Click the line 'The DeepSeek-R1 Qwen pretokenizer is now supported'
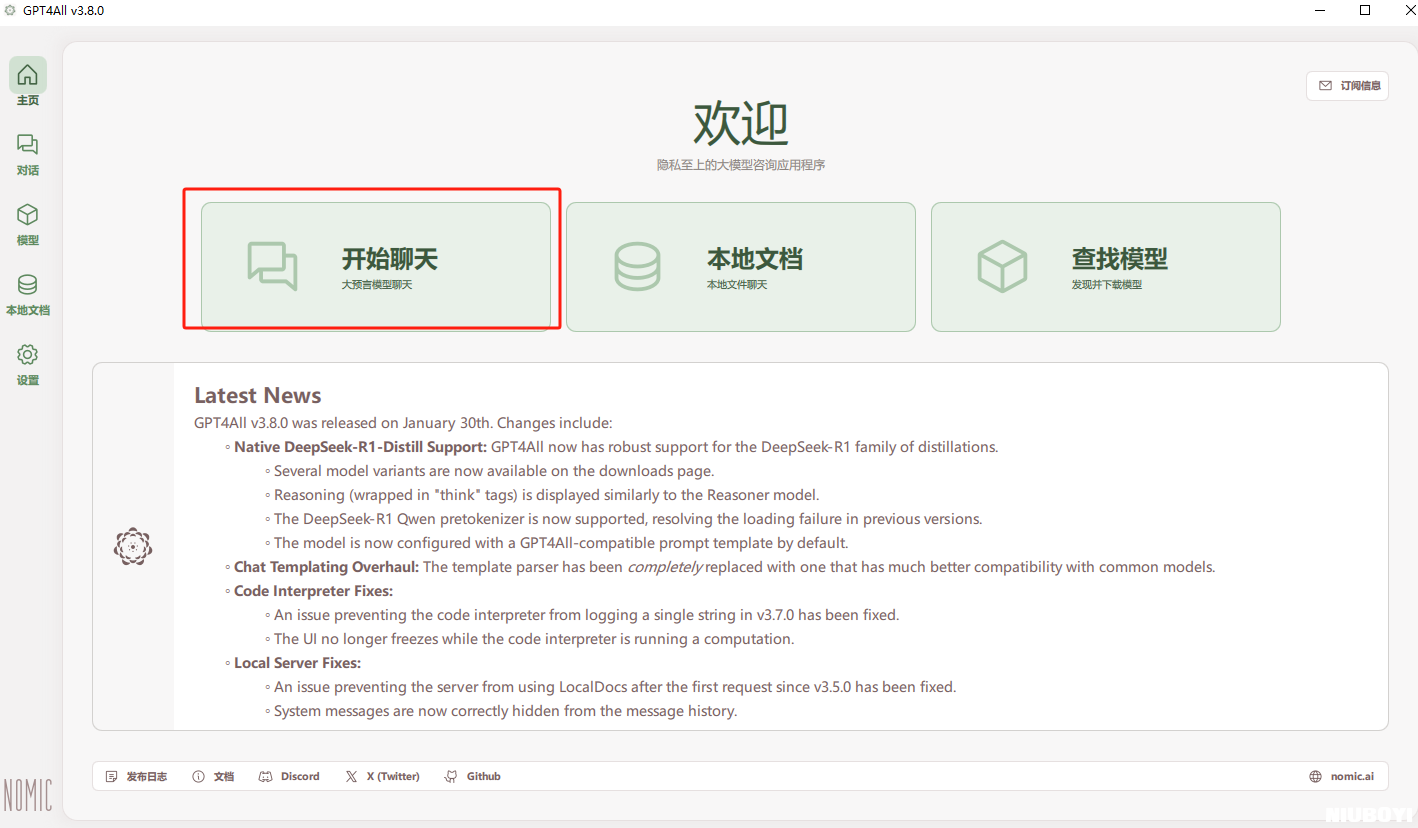Viewport: 1418px width, 828px height. pyautogui.click(x=628, y=519)
